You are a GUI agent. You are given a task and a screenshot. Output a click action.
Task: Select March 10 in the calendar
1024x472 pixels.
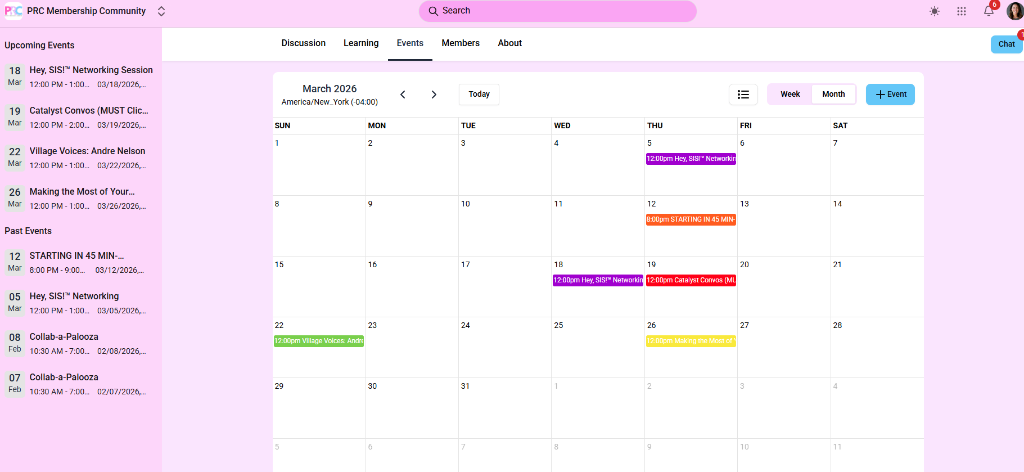pyautogui.click(x=504, y=225)
